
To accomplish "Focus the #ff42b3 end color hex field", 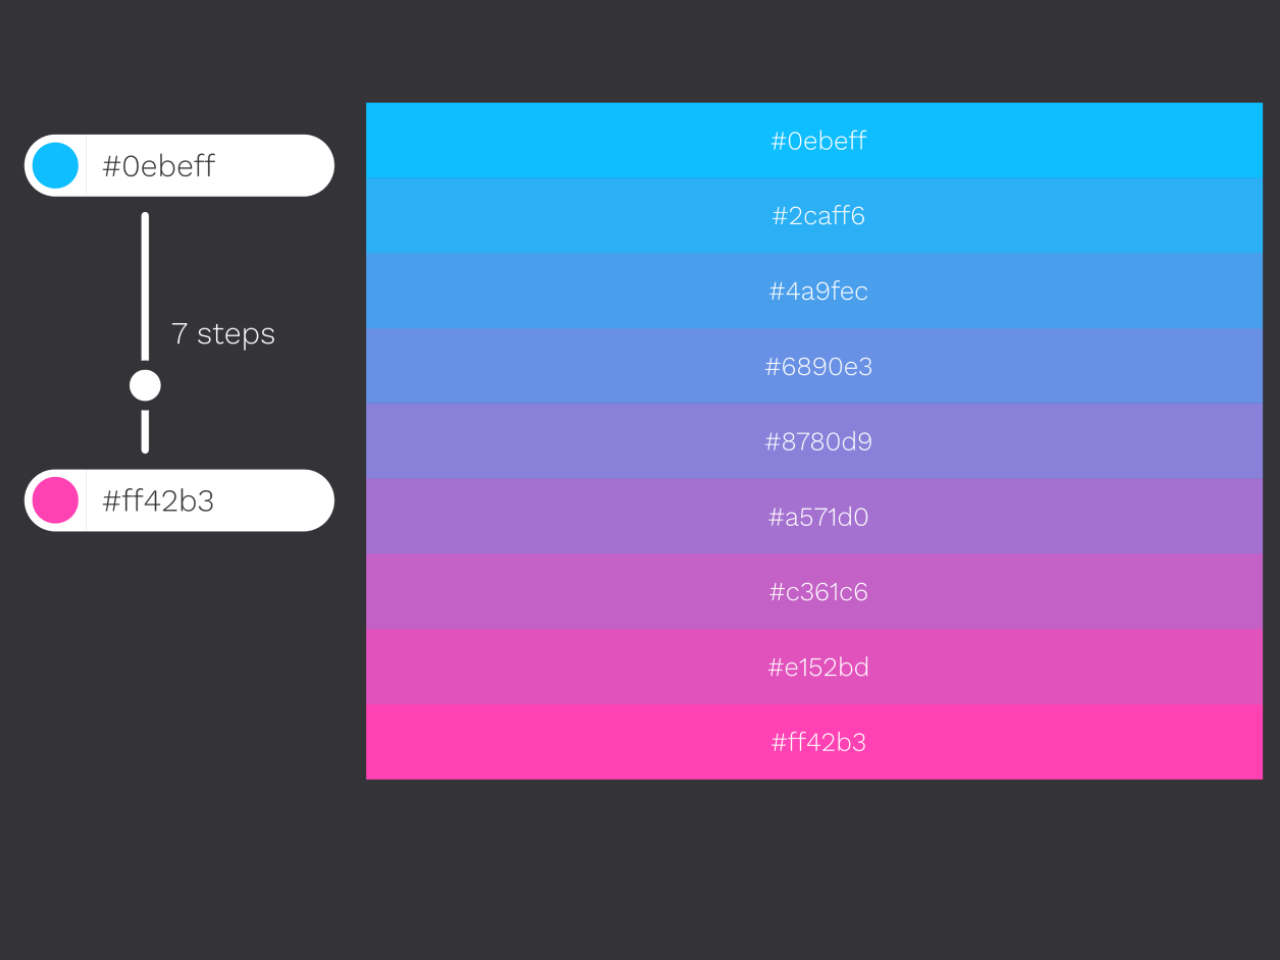I will (x=200, y=501).
